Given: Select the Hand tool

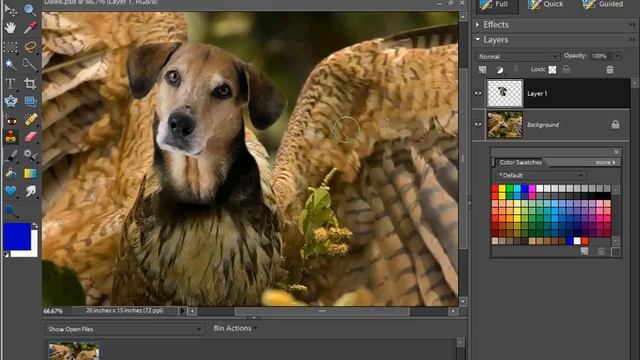Looking at the screenshot, I should click(x=10, y=28).
